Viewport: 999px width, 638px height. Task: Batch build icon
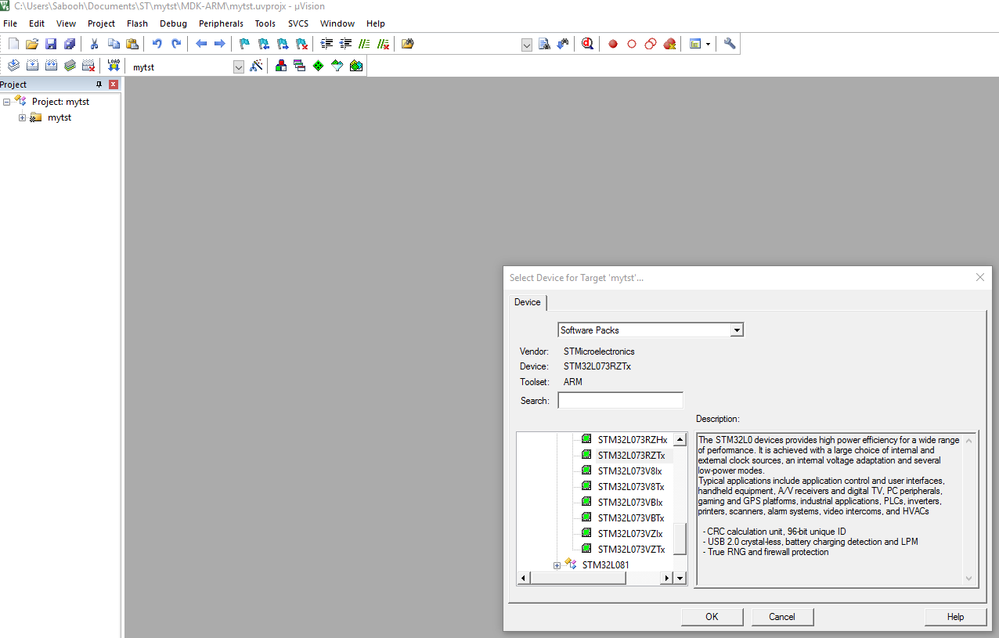coord(70,66)
